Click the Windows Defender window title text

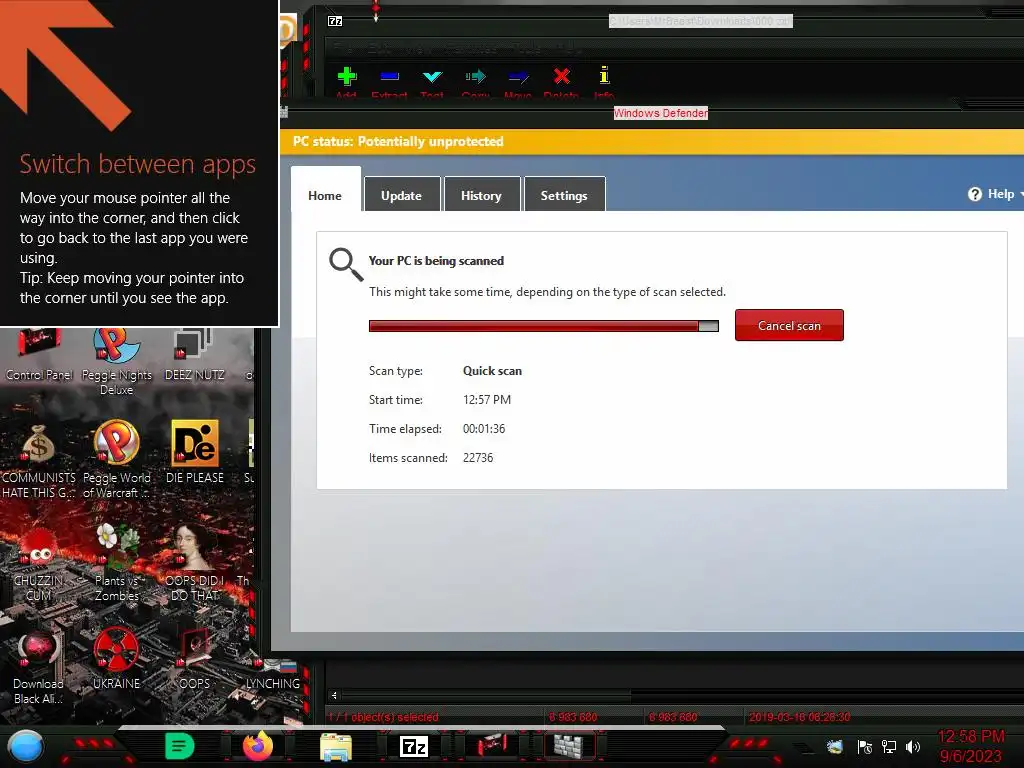point(661,113)
